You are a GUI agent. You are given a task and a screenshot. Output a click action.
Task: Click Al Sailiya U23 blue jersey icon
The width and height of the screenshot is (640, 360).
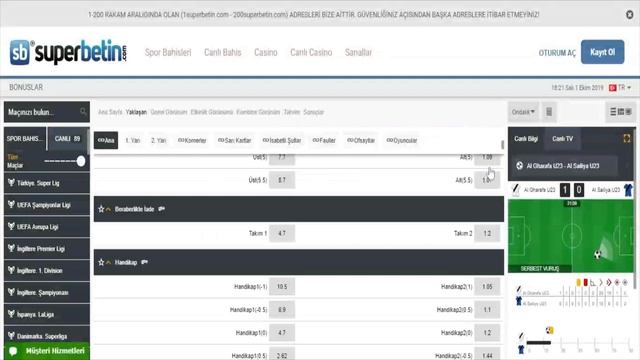point(628,190)
